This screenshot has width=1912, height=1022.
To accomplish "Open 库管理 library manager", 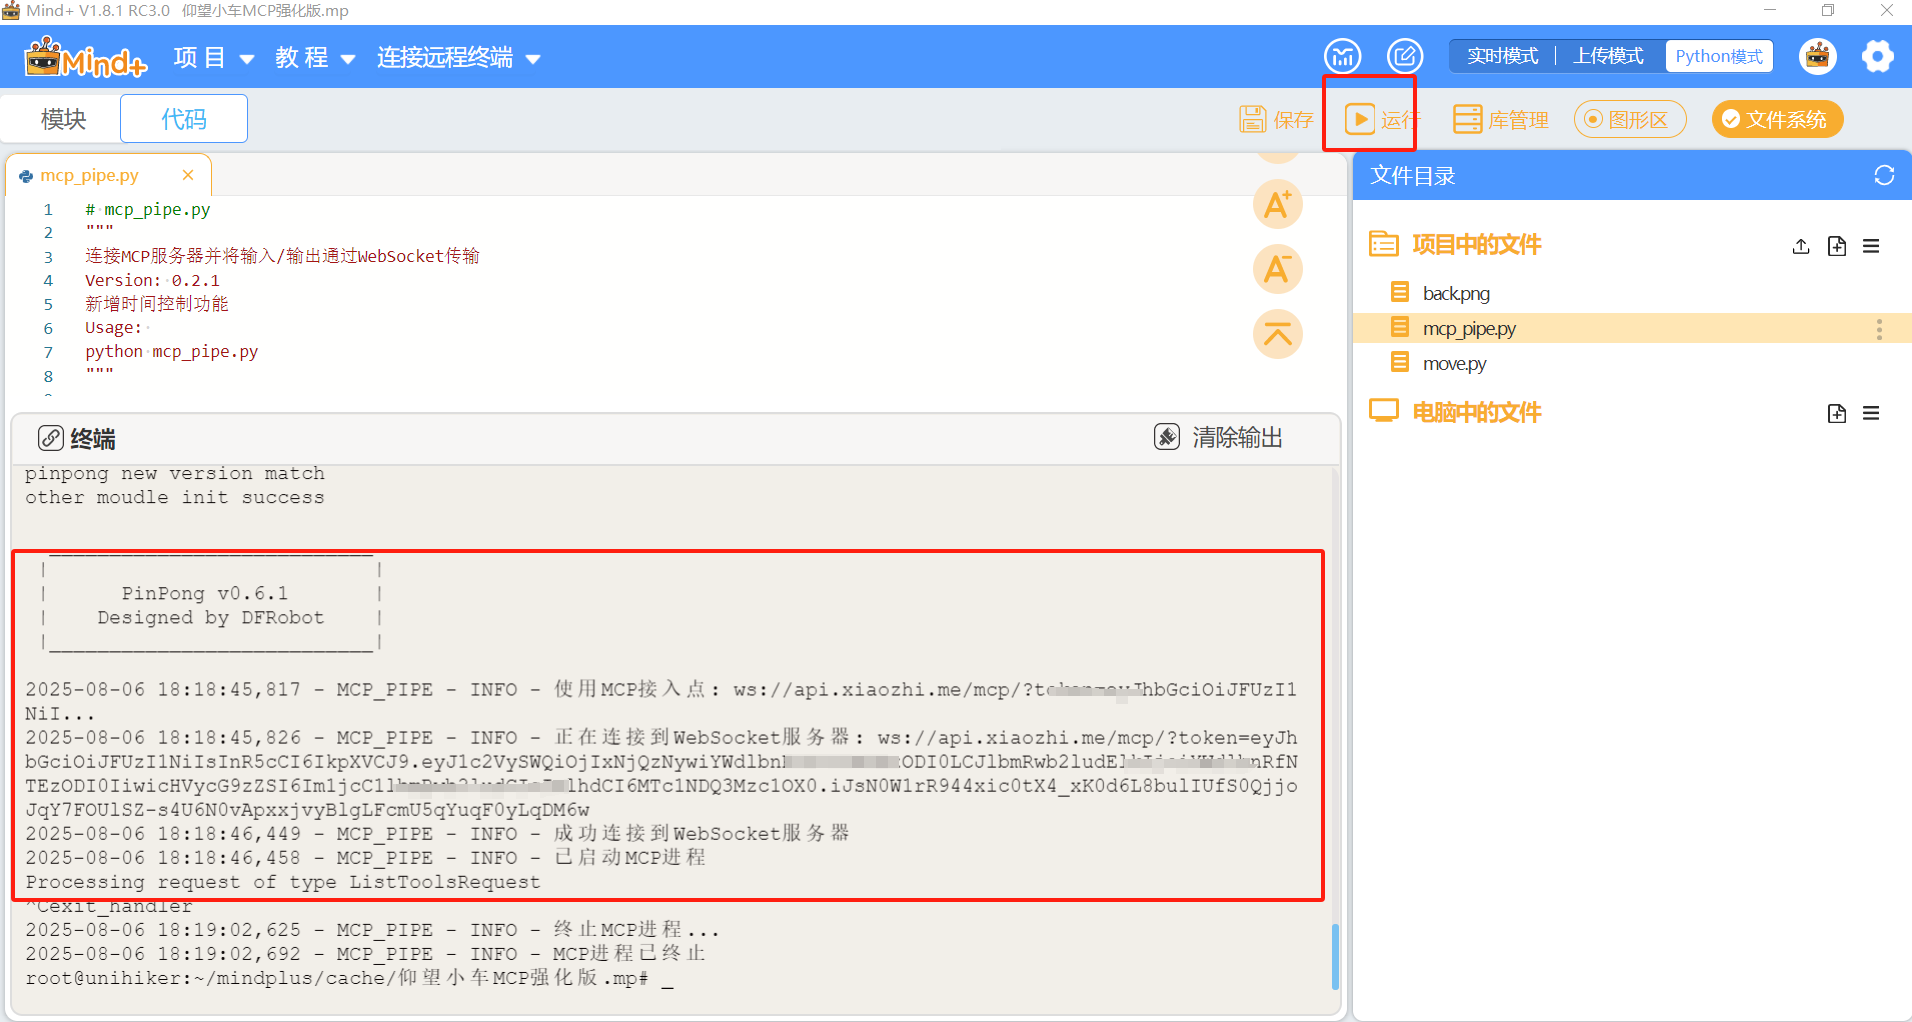I will tap(1500, 120).
